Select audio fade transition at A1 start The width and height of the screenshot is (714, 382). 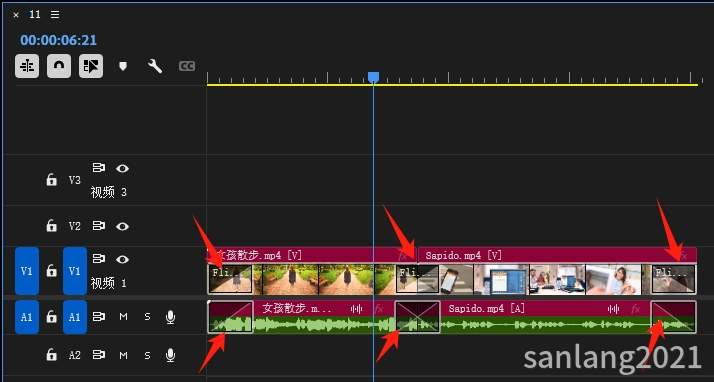click(x=231, y=317)
